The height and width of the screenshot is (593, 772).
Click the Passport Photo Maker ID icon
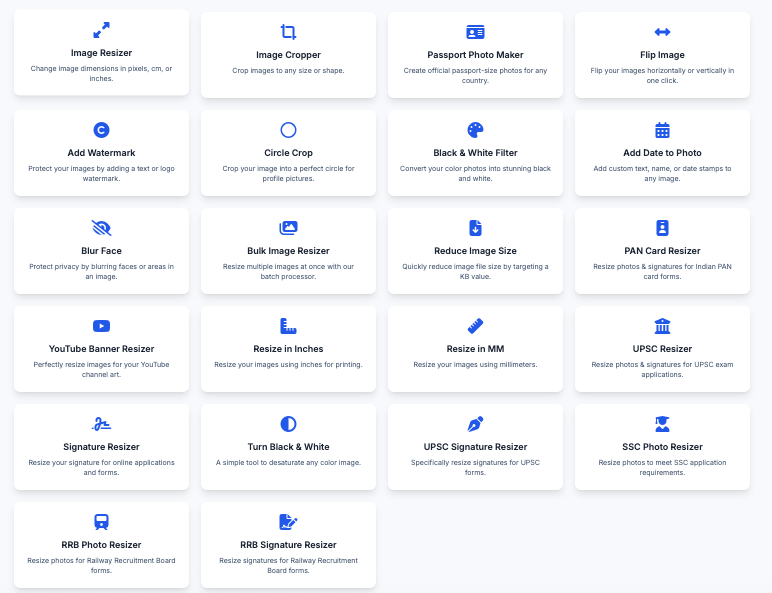[x=475, y=32]
